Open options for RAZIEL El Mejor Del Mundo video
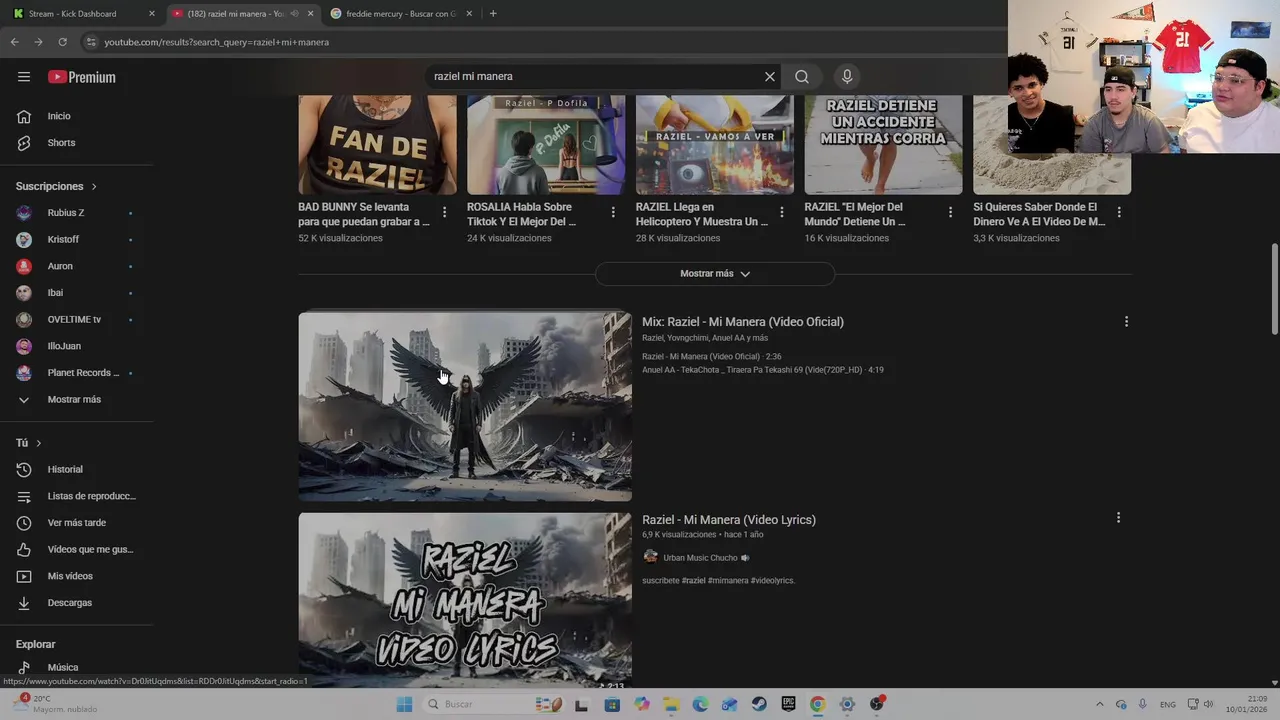1280x720 pixels. tap(951, 212)
